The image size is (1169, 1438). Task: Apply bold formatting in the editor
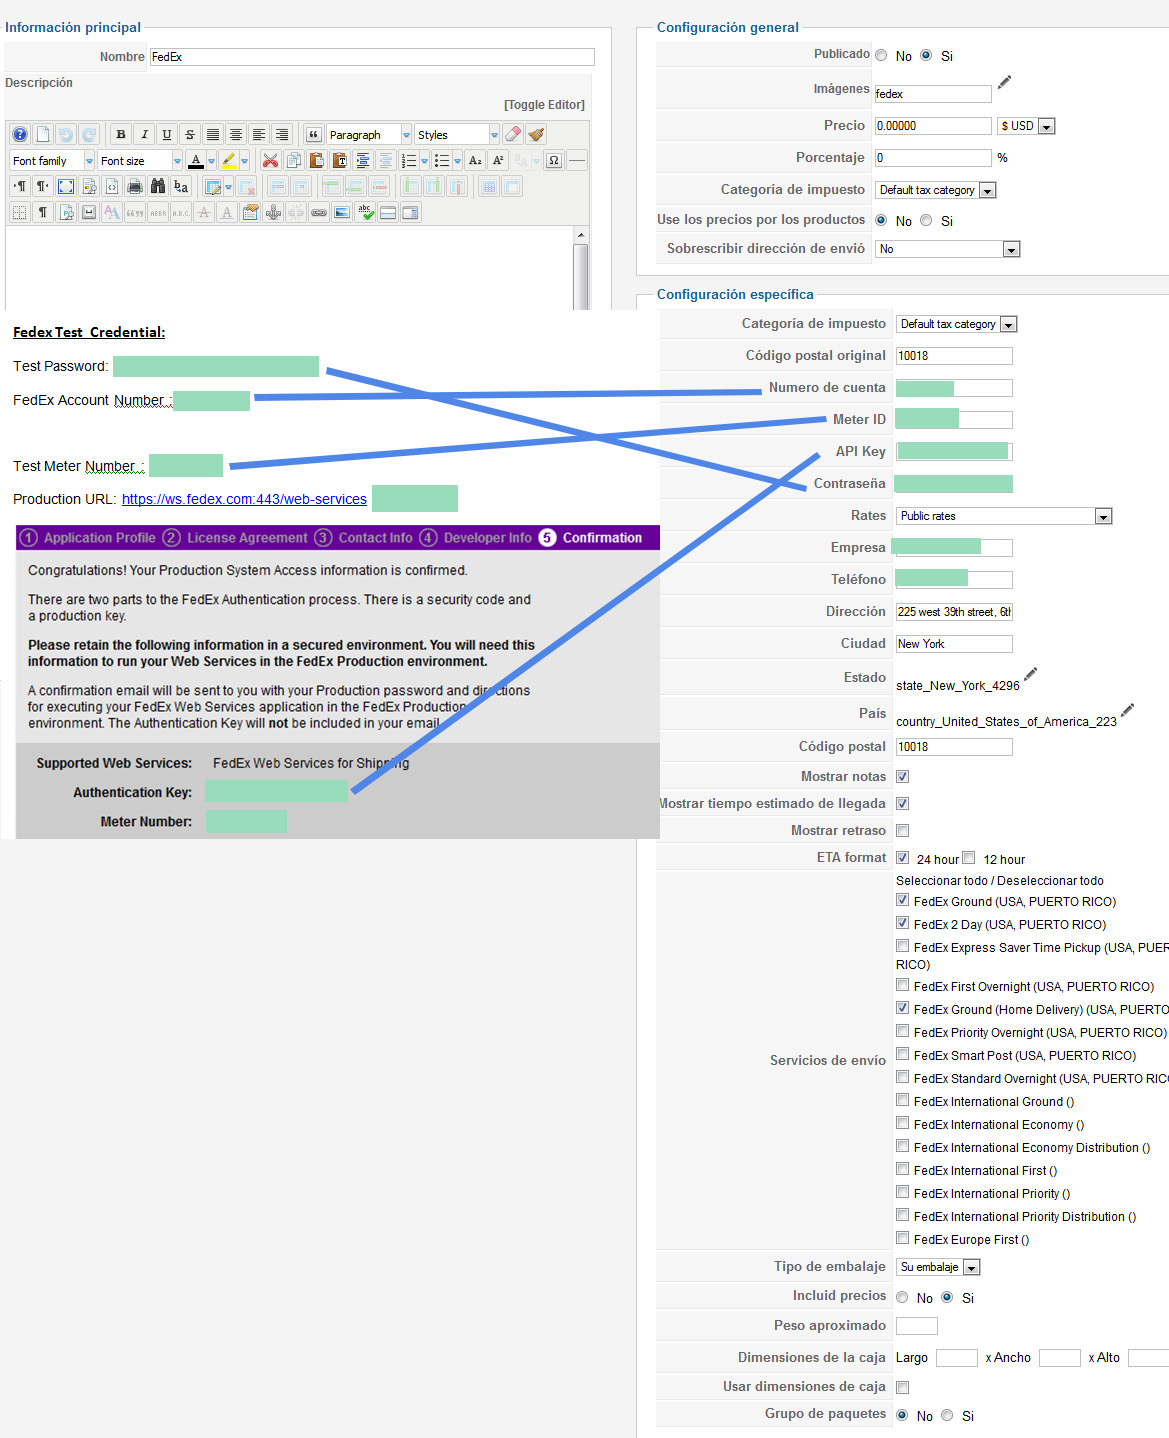(121, 134)
